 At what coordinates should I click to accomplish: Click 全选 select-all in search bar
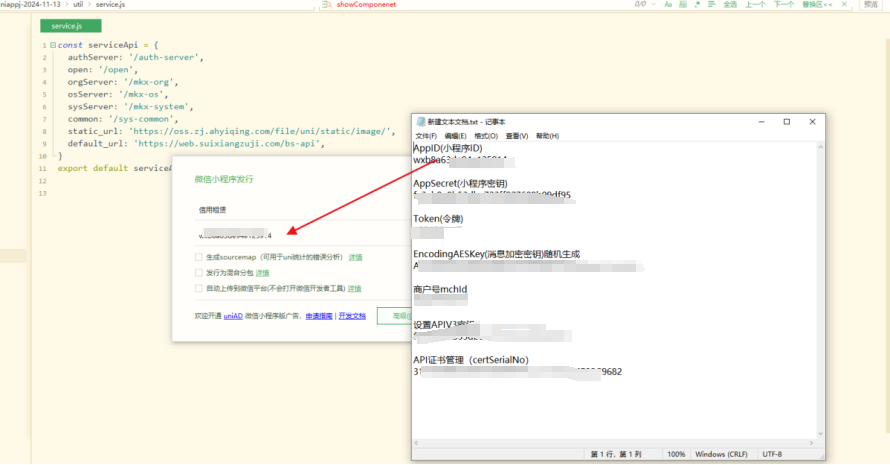click(x=730, y=4)
